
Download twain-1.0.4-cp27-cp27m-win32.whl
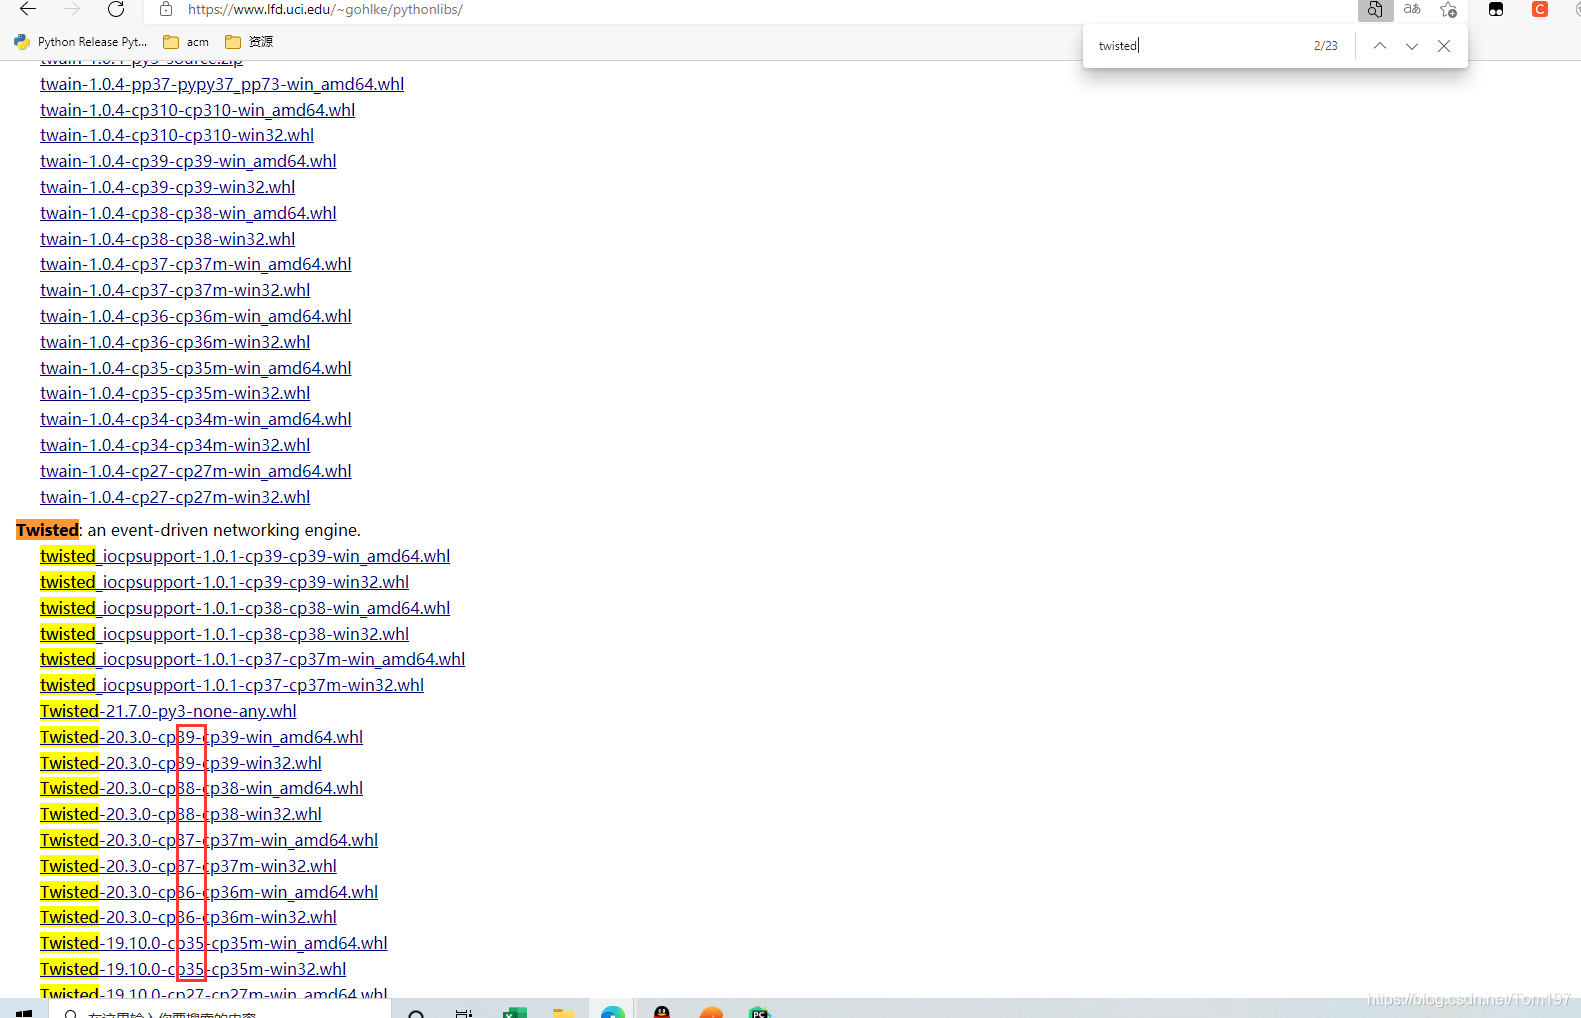pos(175,497)
